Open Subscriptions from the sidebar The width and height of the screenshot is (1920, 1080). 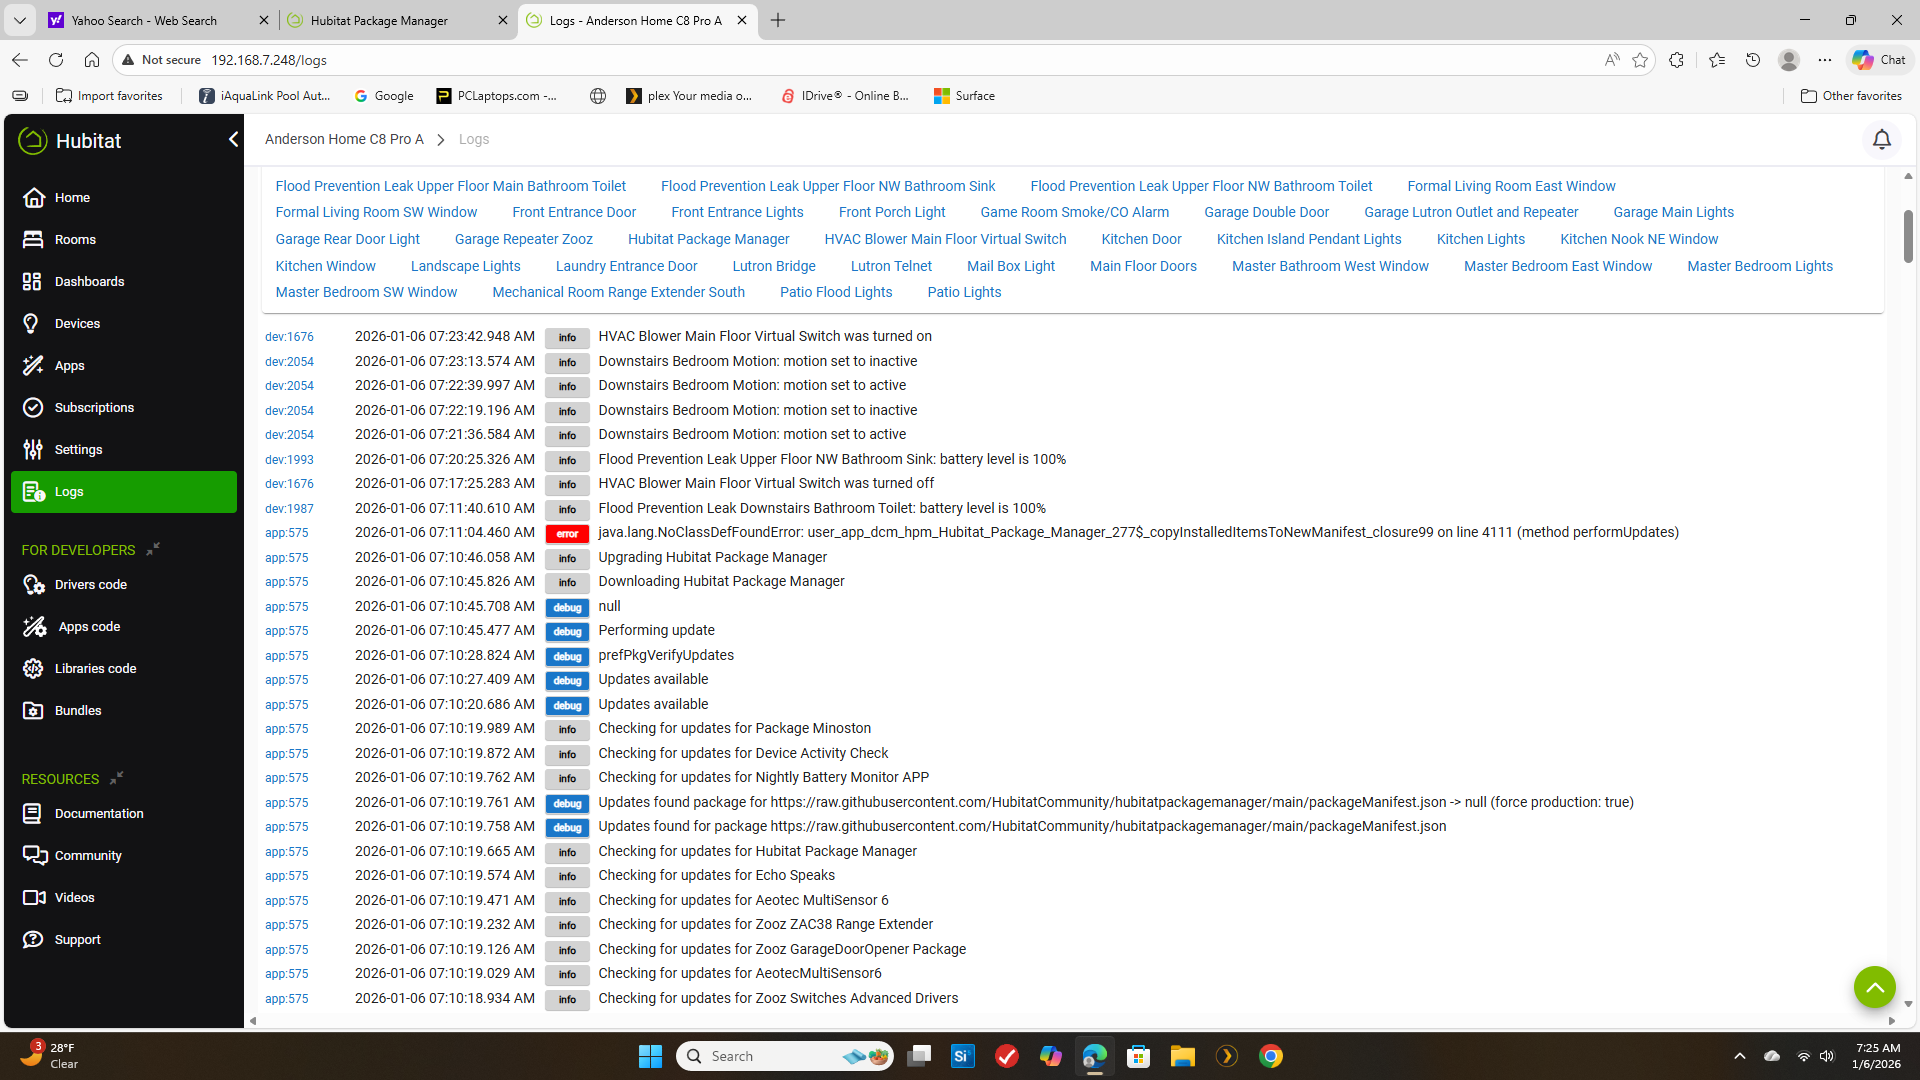[x=94, y=408]
